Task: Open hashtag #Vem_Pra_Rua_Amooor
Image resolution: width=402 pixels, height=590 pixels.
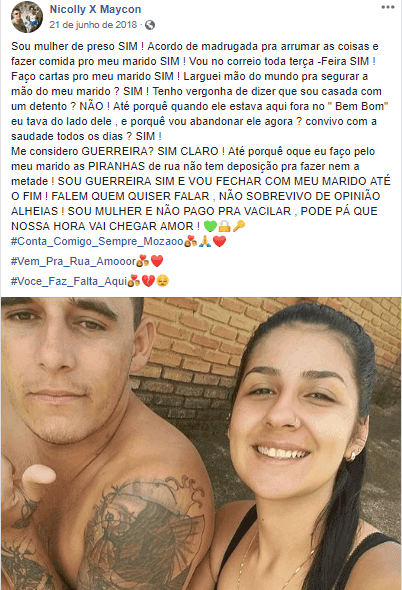Action: click(x=73, y=261)
